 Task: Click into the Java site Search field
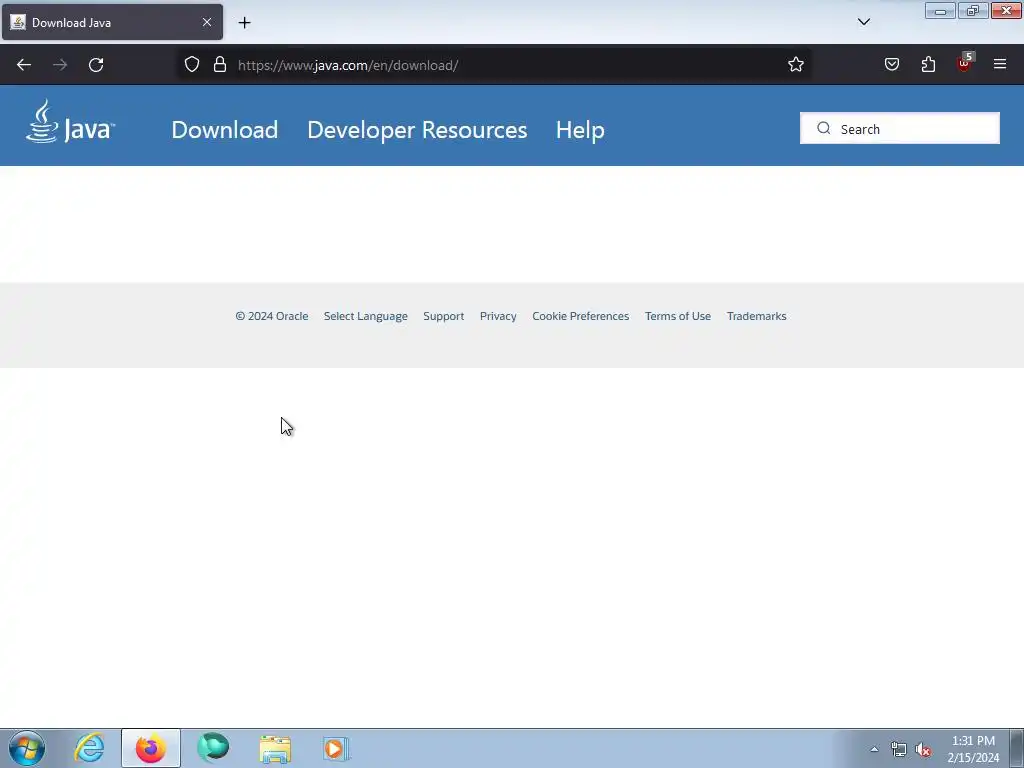tap(899, 129)
